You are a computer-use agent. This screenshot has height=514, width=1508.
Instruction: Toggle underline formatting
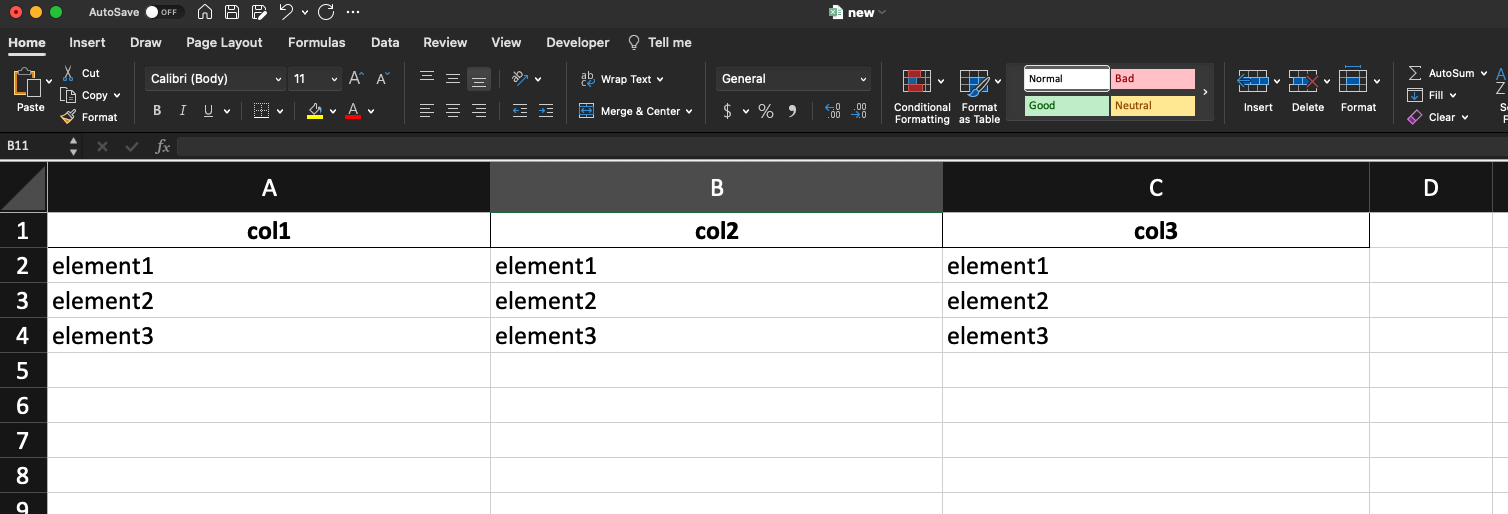(209, 111)
